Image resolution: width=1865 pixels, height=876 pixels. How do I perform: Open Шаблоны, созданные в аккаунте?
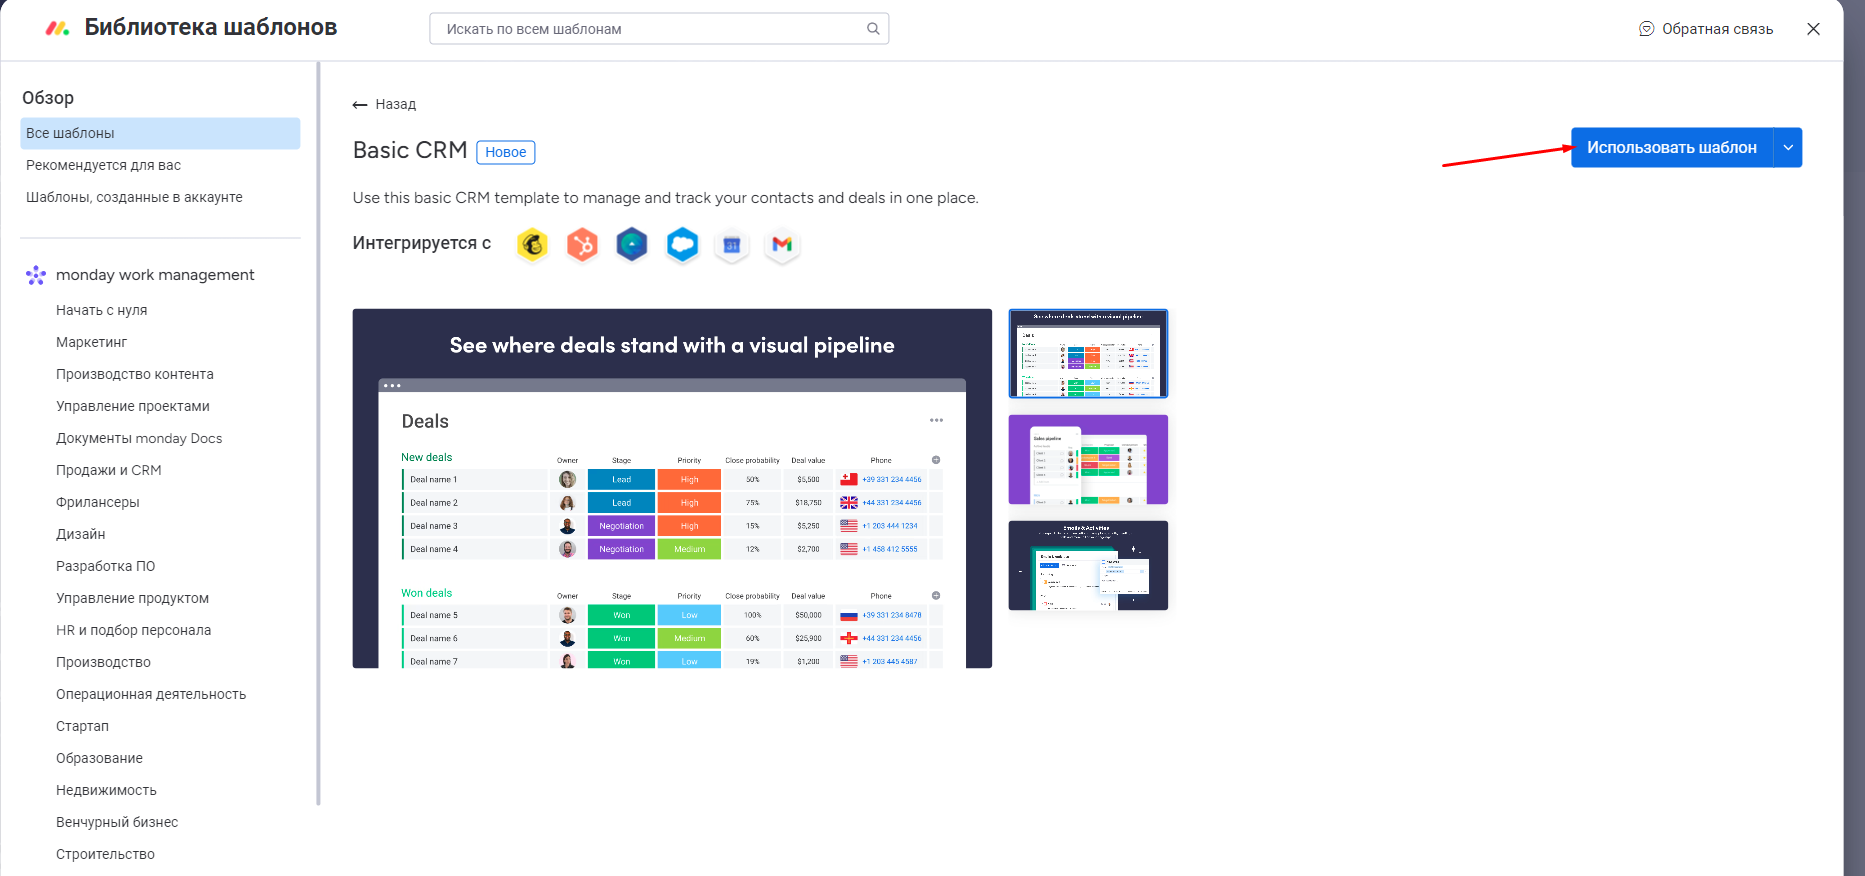[134, 197]
